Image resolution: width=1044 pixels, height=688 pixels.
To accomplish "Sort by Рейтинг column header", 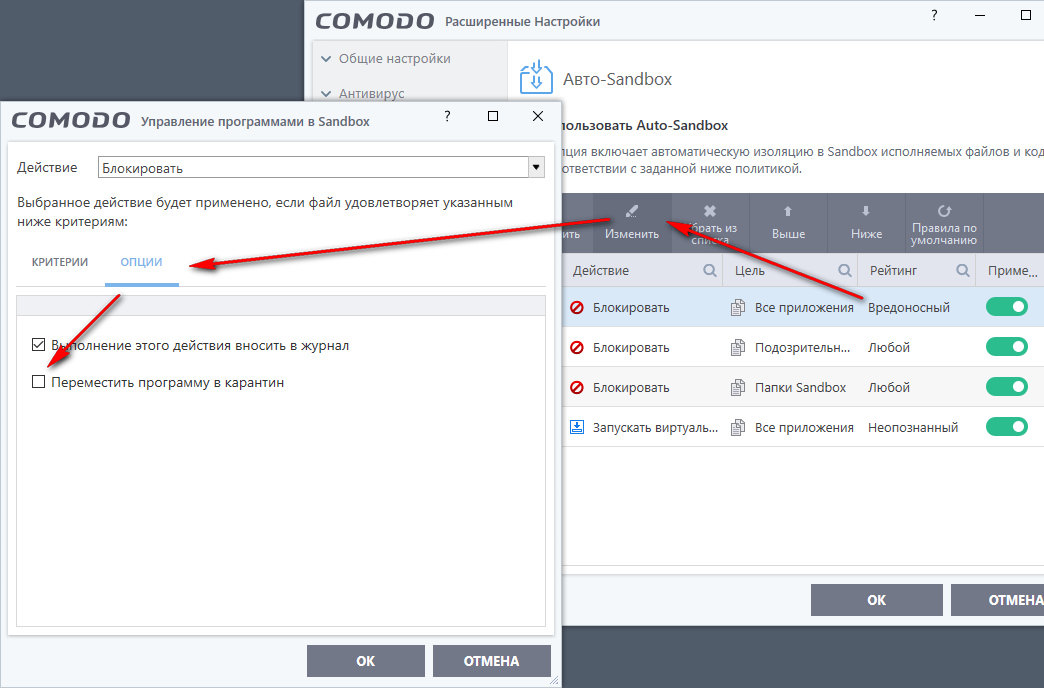I will point(894,270).
